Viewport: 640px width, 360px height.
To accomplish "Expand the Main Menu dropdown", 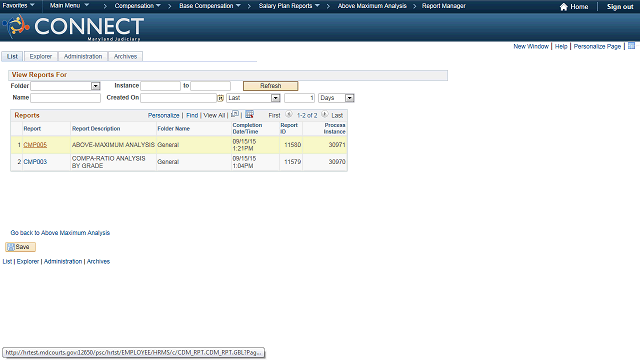I will 69,6.
